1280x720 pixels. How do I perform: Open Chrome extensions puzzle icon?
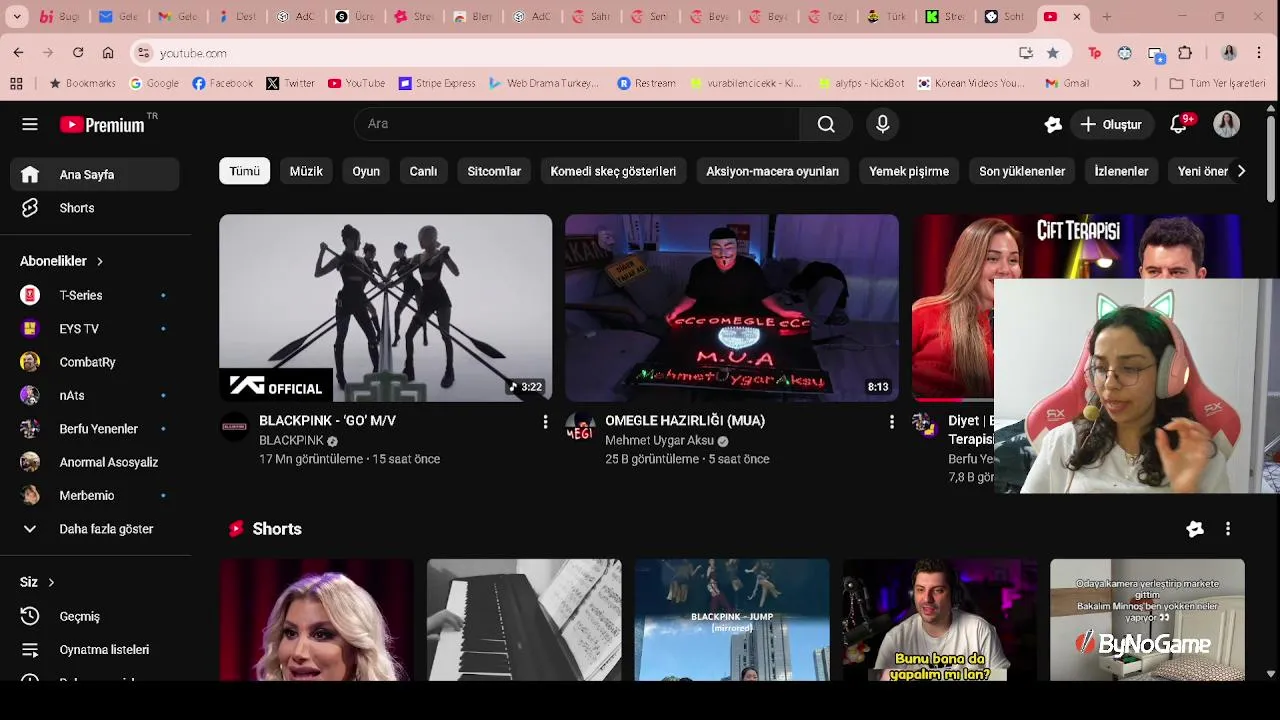coord(1185,53)
